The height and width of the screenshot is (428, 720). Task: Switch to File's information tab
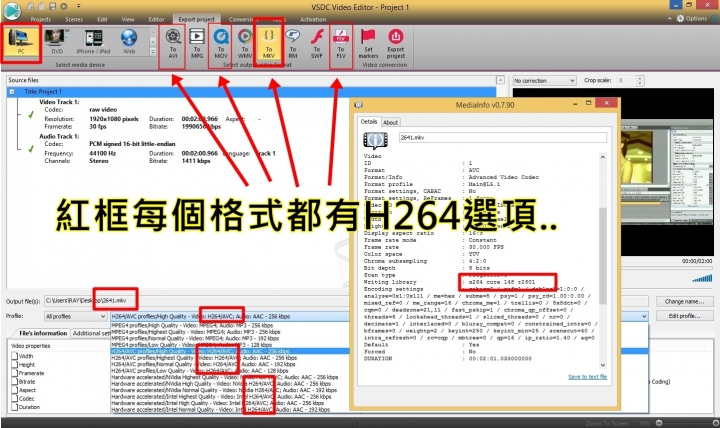click(x=43, y=333)
